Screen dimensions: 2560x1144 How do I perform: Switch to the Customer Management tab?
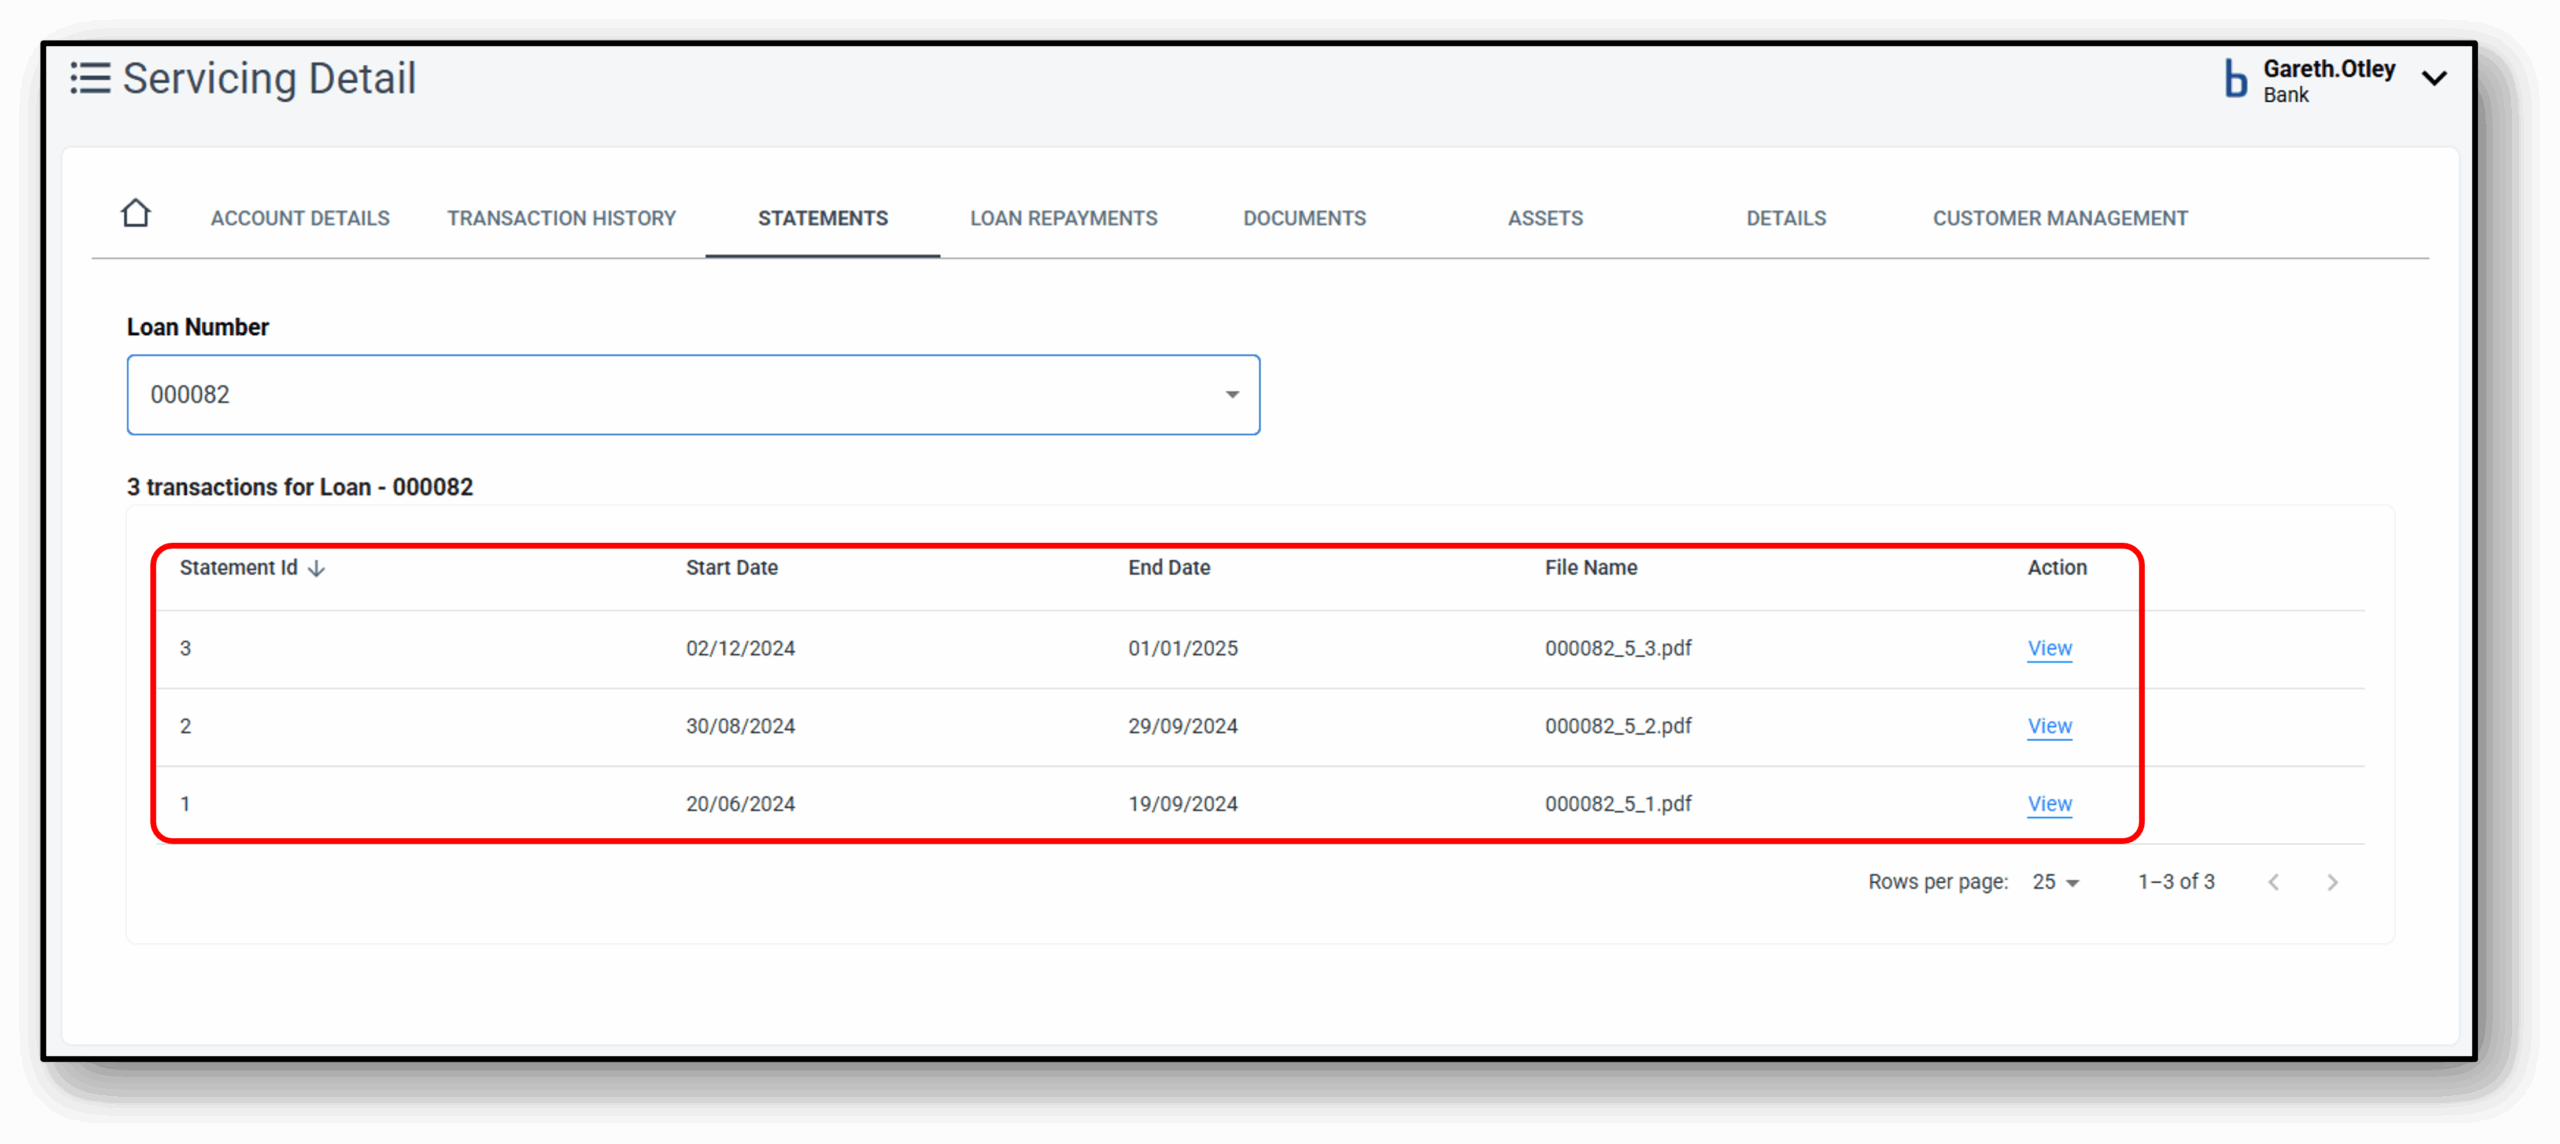point(2062,218)
